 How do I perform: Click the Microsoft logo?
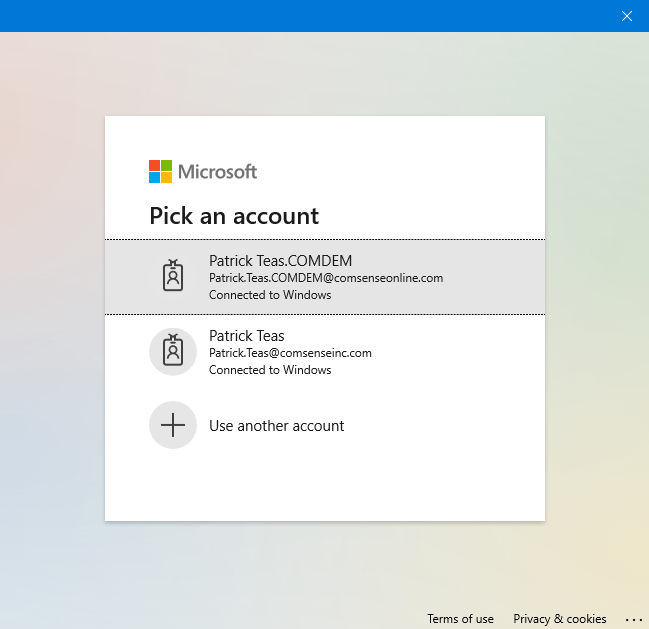pos(203,171)
